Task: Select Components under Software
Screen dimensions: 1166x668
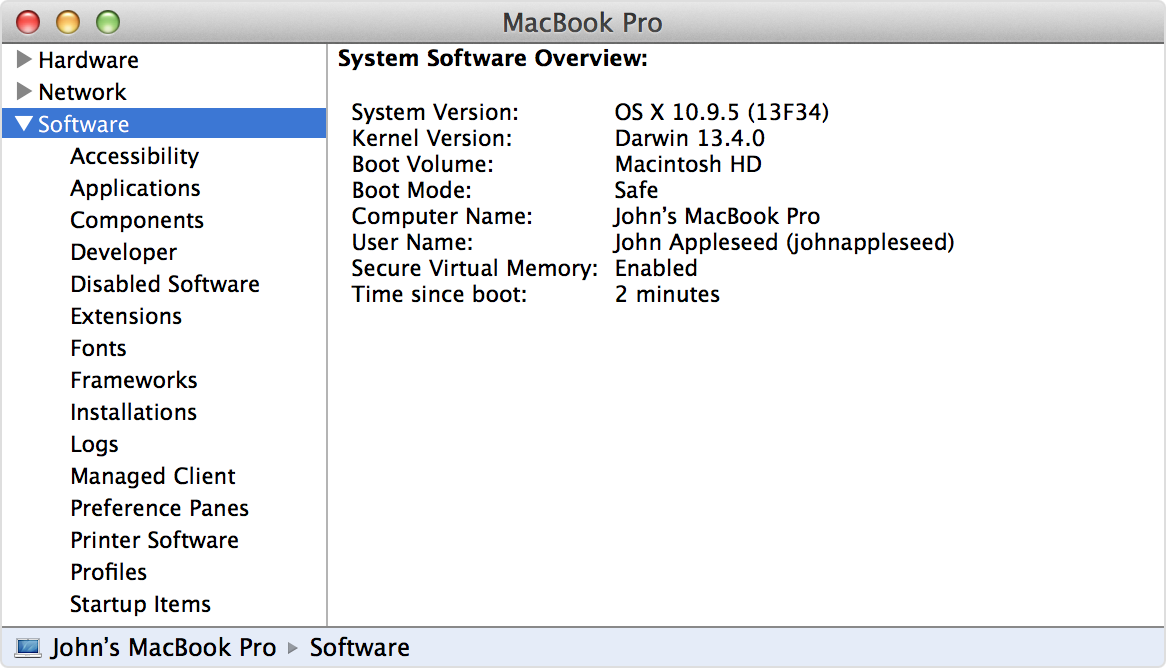Action: [137, 220]
